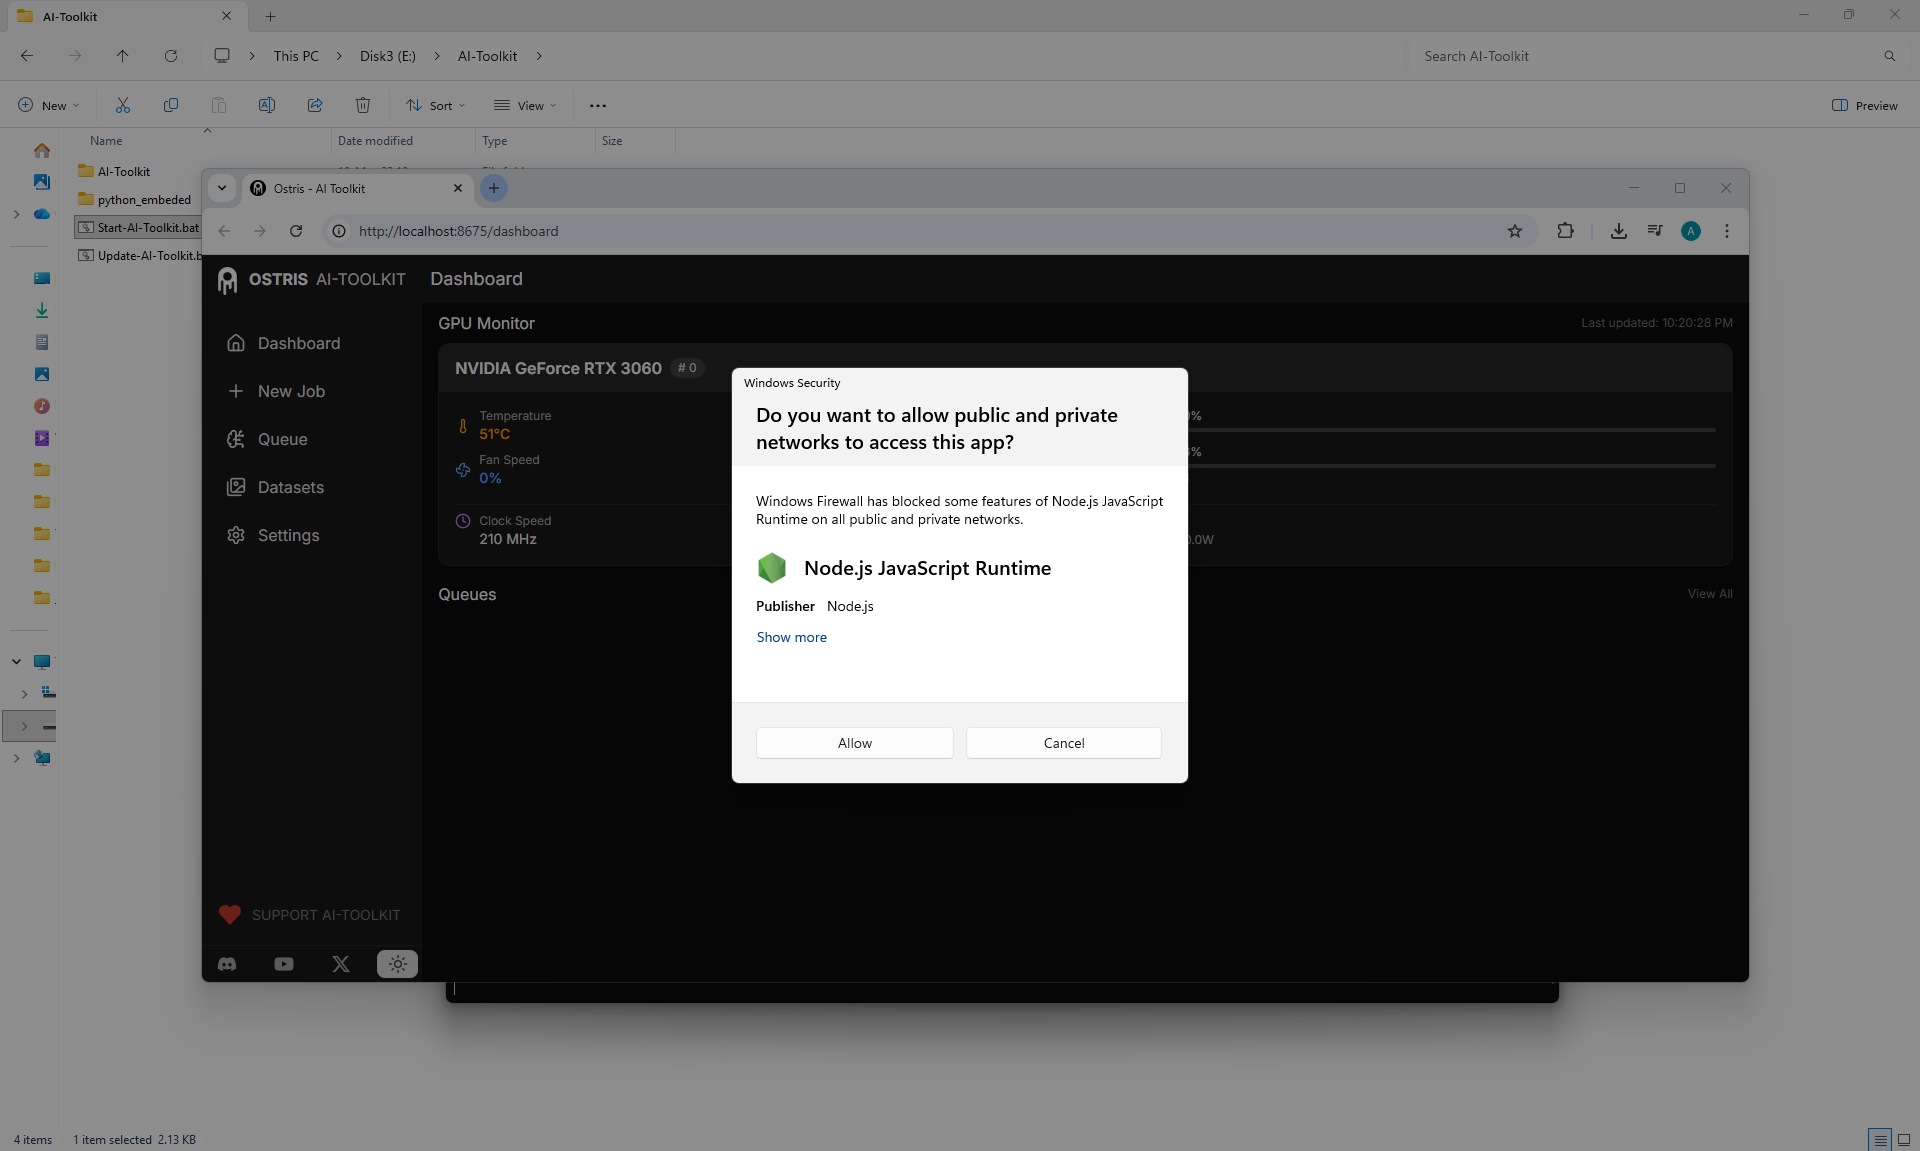Open the YouTube icon in sidebar footer
The width and height of the screenshot is (1920, 1151).
pos(284,964)
